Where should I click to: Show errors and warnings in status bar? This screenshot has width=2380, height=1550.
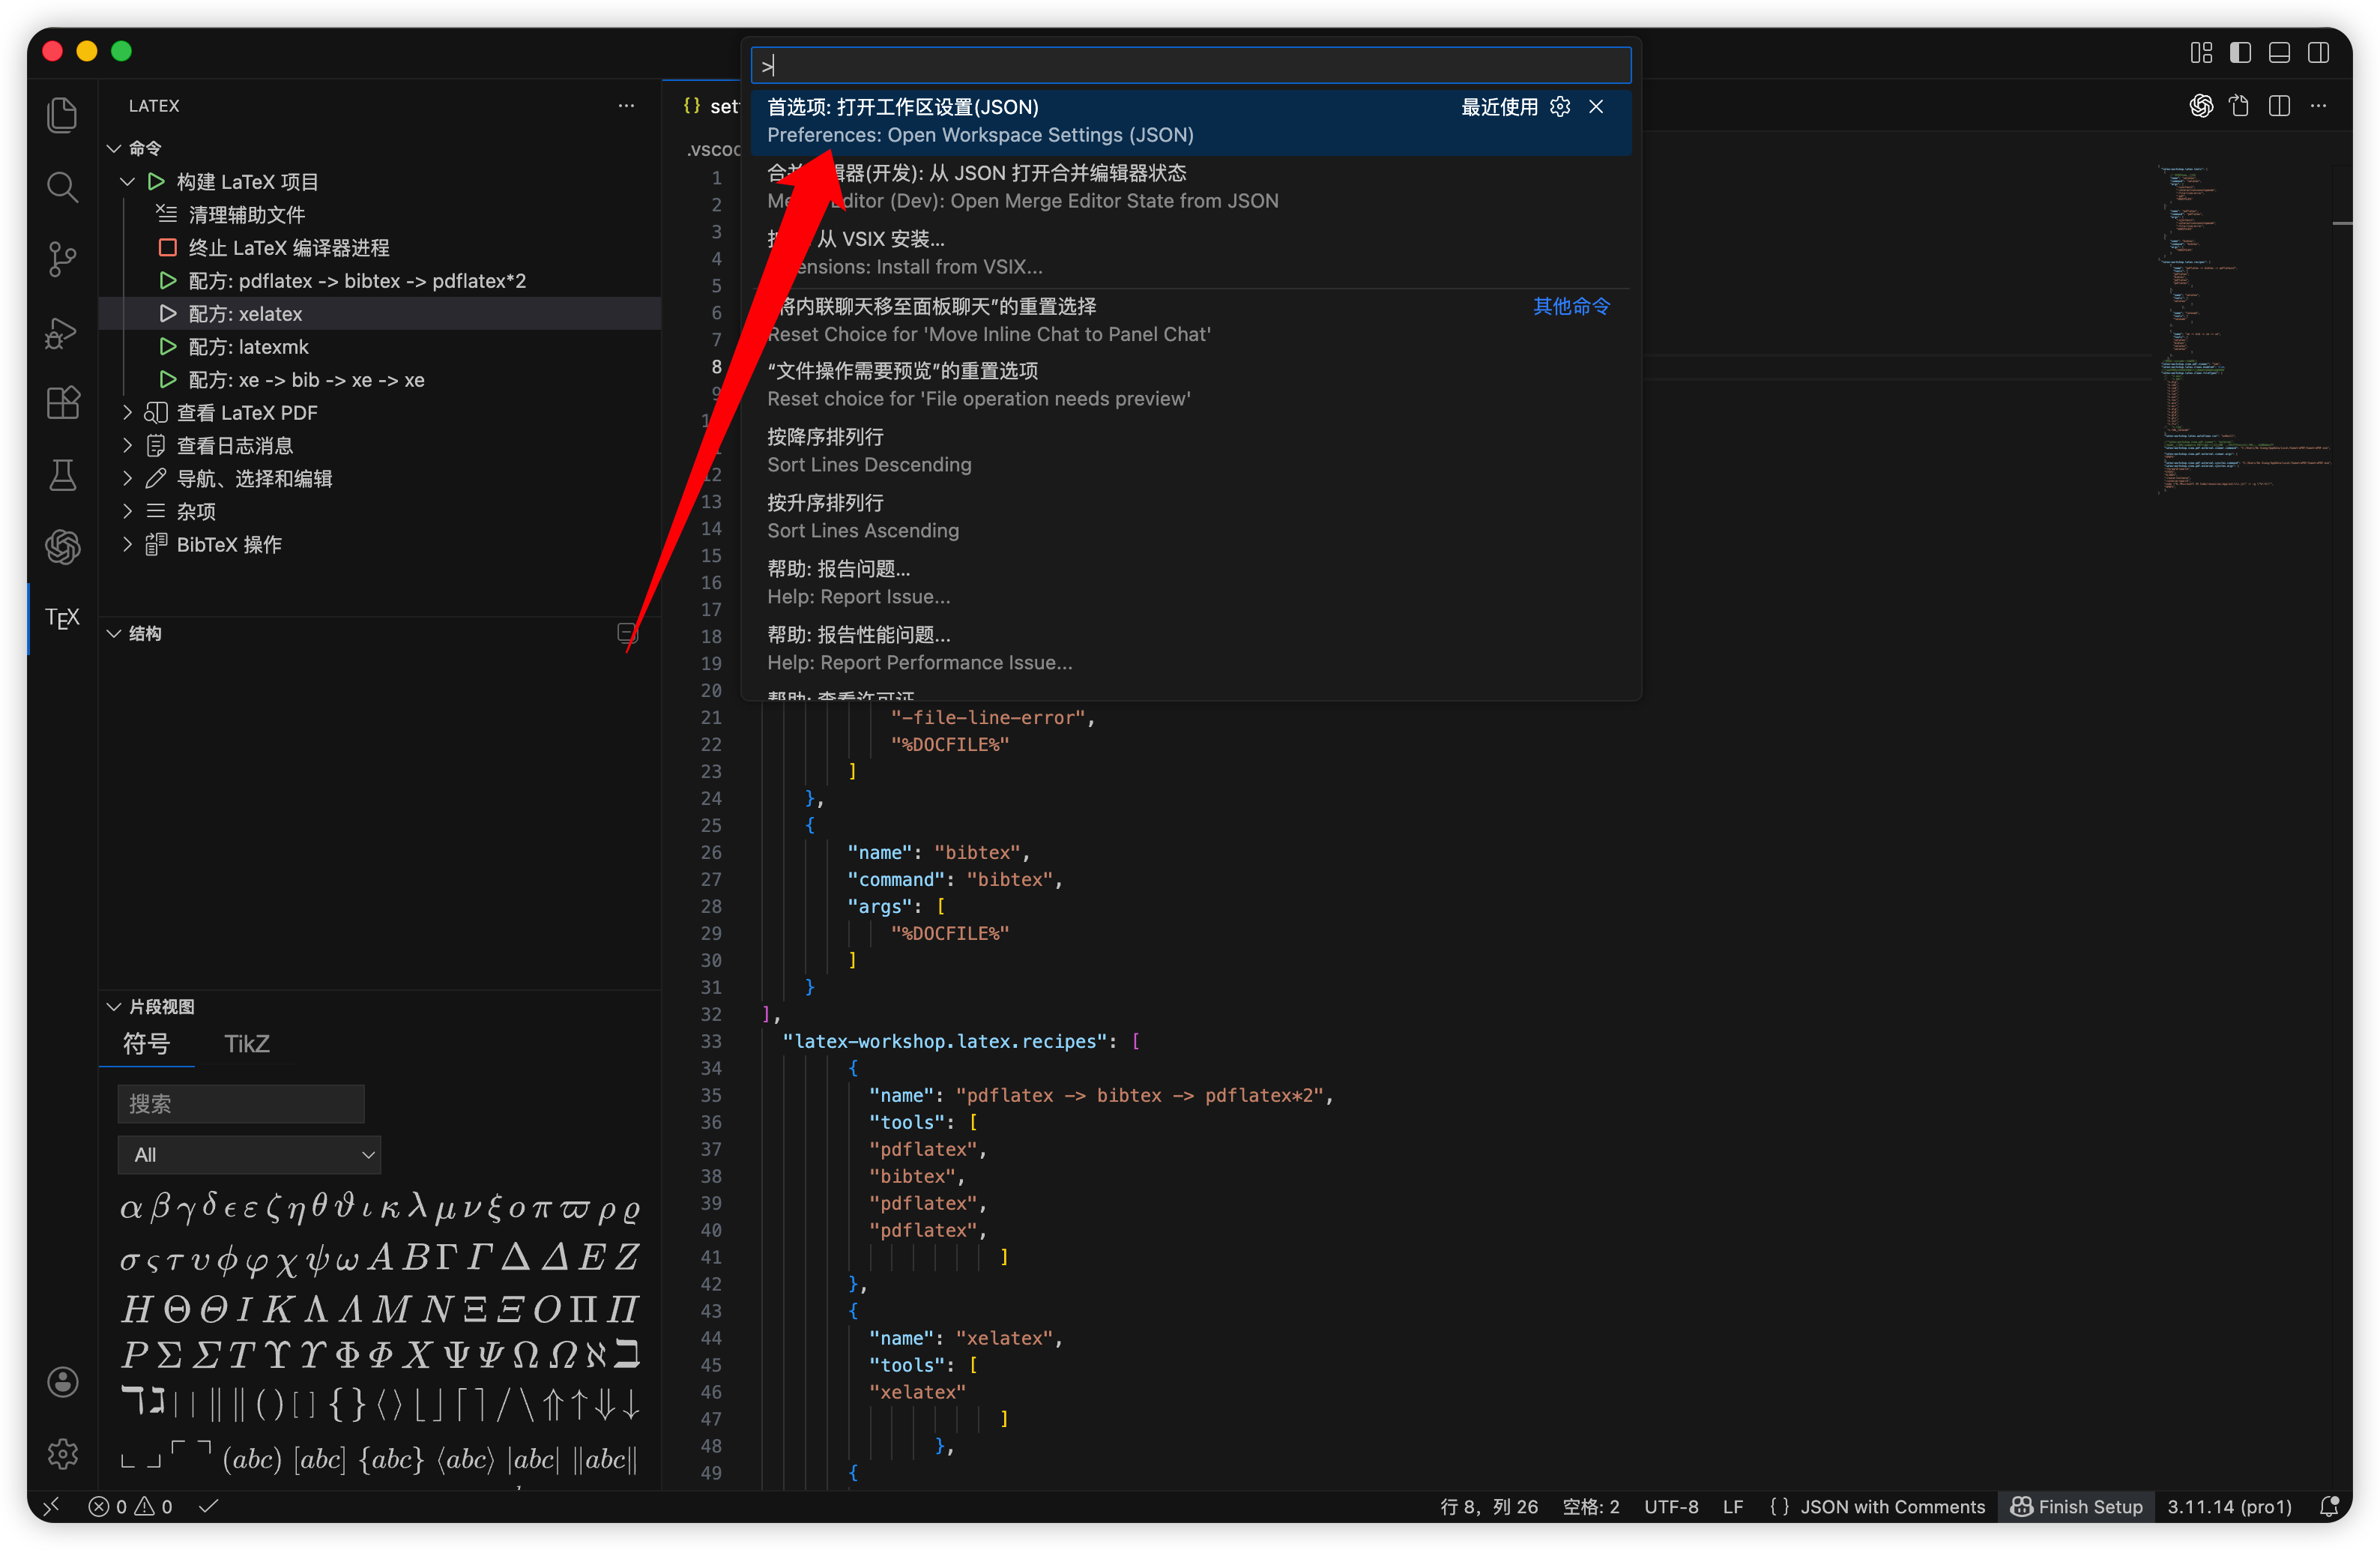point(131,1506)
